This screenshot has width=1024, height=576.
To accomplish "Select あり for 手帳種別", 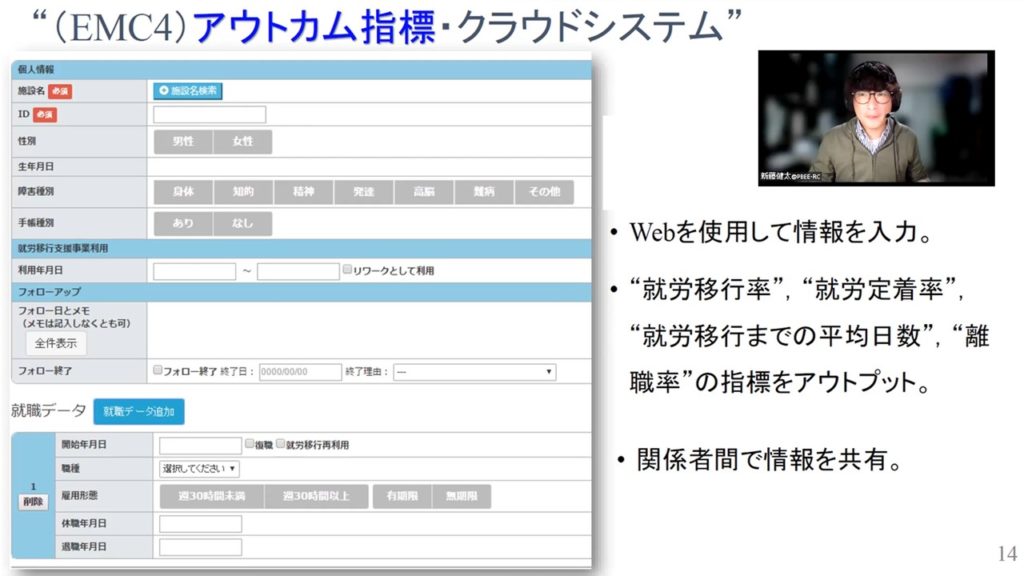I will 183,224.
